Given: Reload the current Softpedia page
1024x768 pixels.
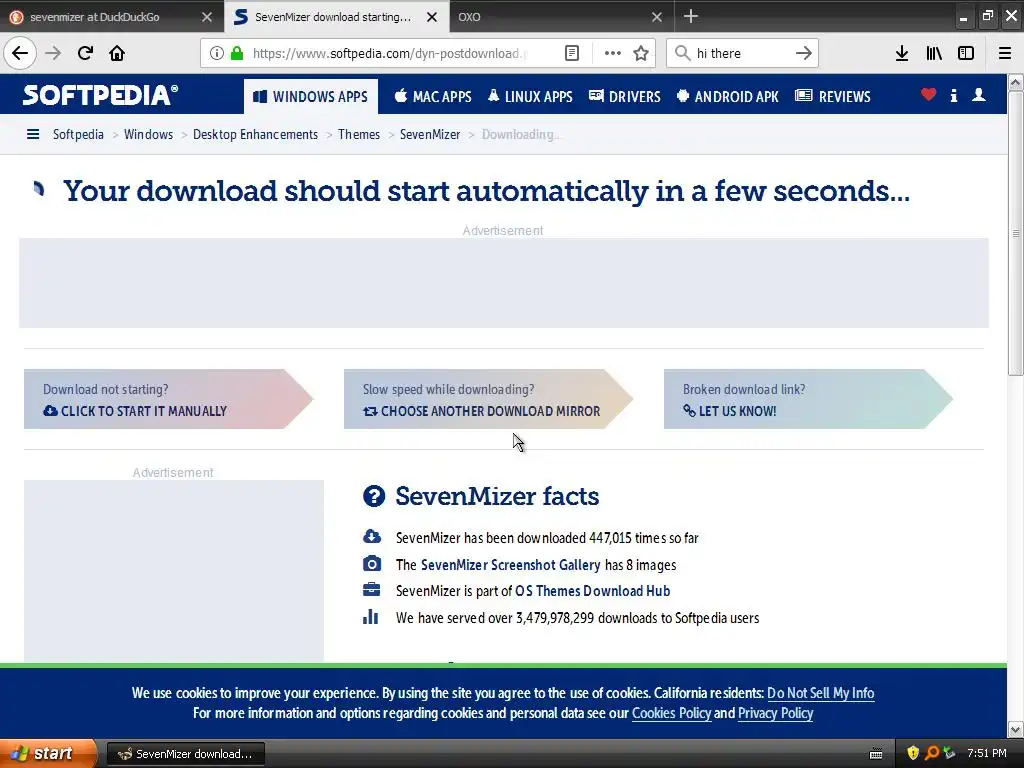Looking at the screenshot, I should tap(86, 53).
